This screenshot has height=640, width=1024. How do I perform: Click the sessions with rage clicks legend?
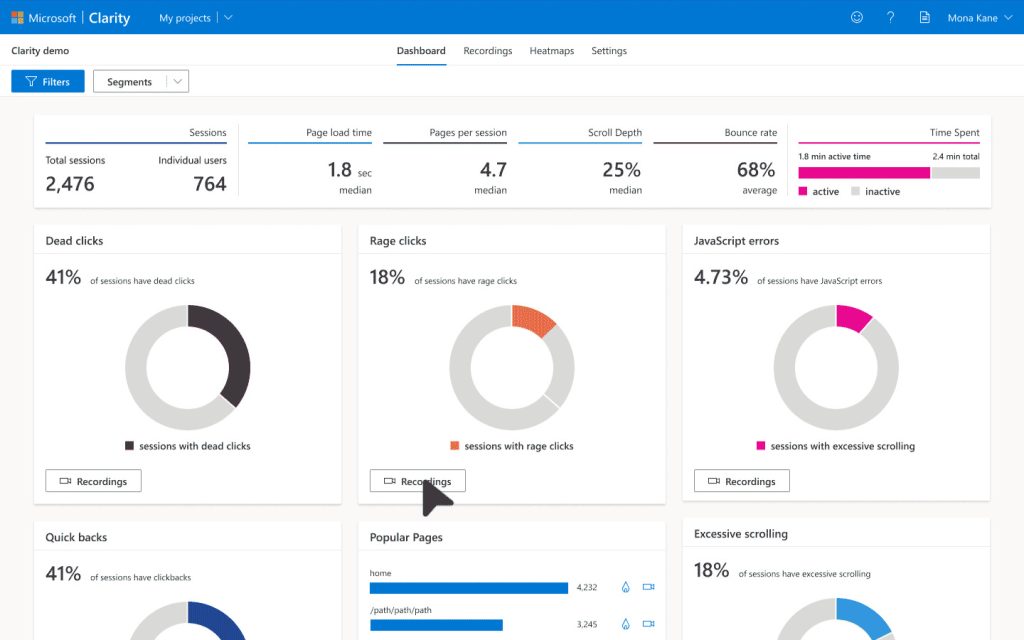(511, 446)
